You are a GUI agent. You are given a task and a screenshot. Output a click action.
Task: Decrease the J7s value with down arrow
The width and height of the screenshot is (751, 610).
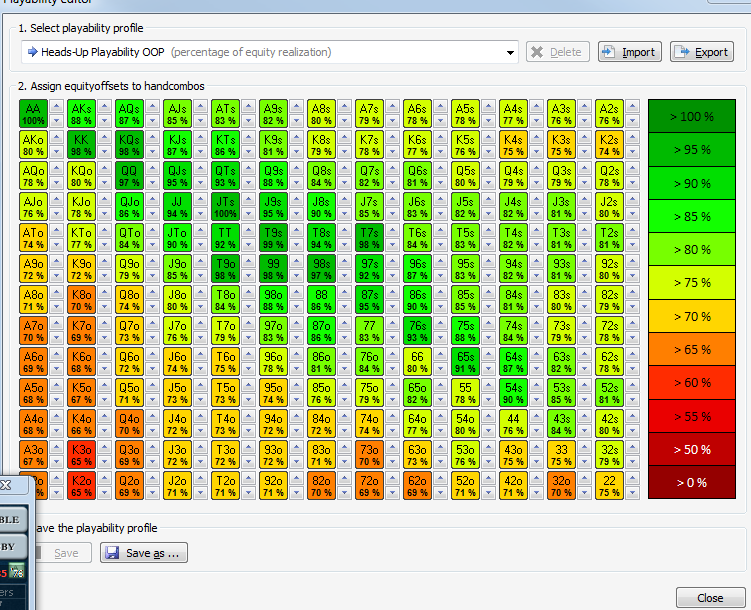click(392, 214)
